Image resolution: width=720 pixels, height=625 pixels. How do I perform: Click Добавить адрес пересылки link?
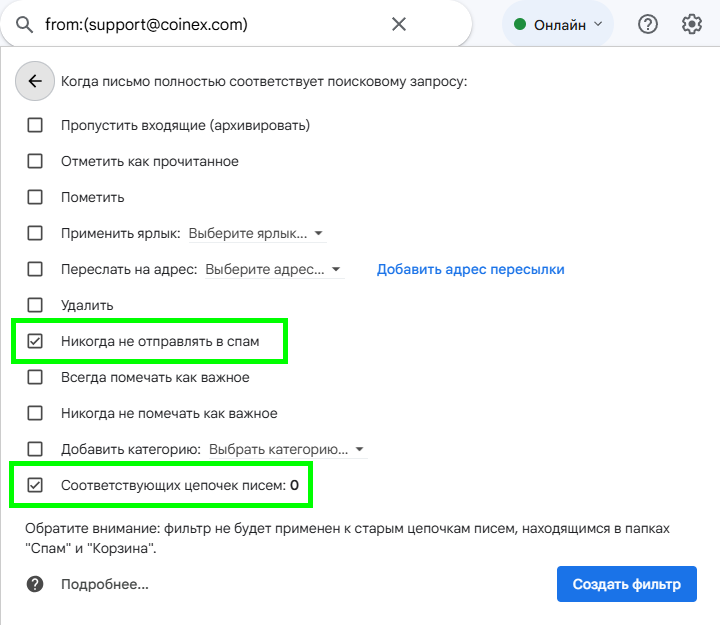point(470,269)
